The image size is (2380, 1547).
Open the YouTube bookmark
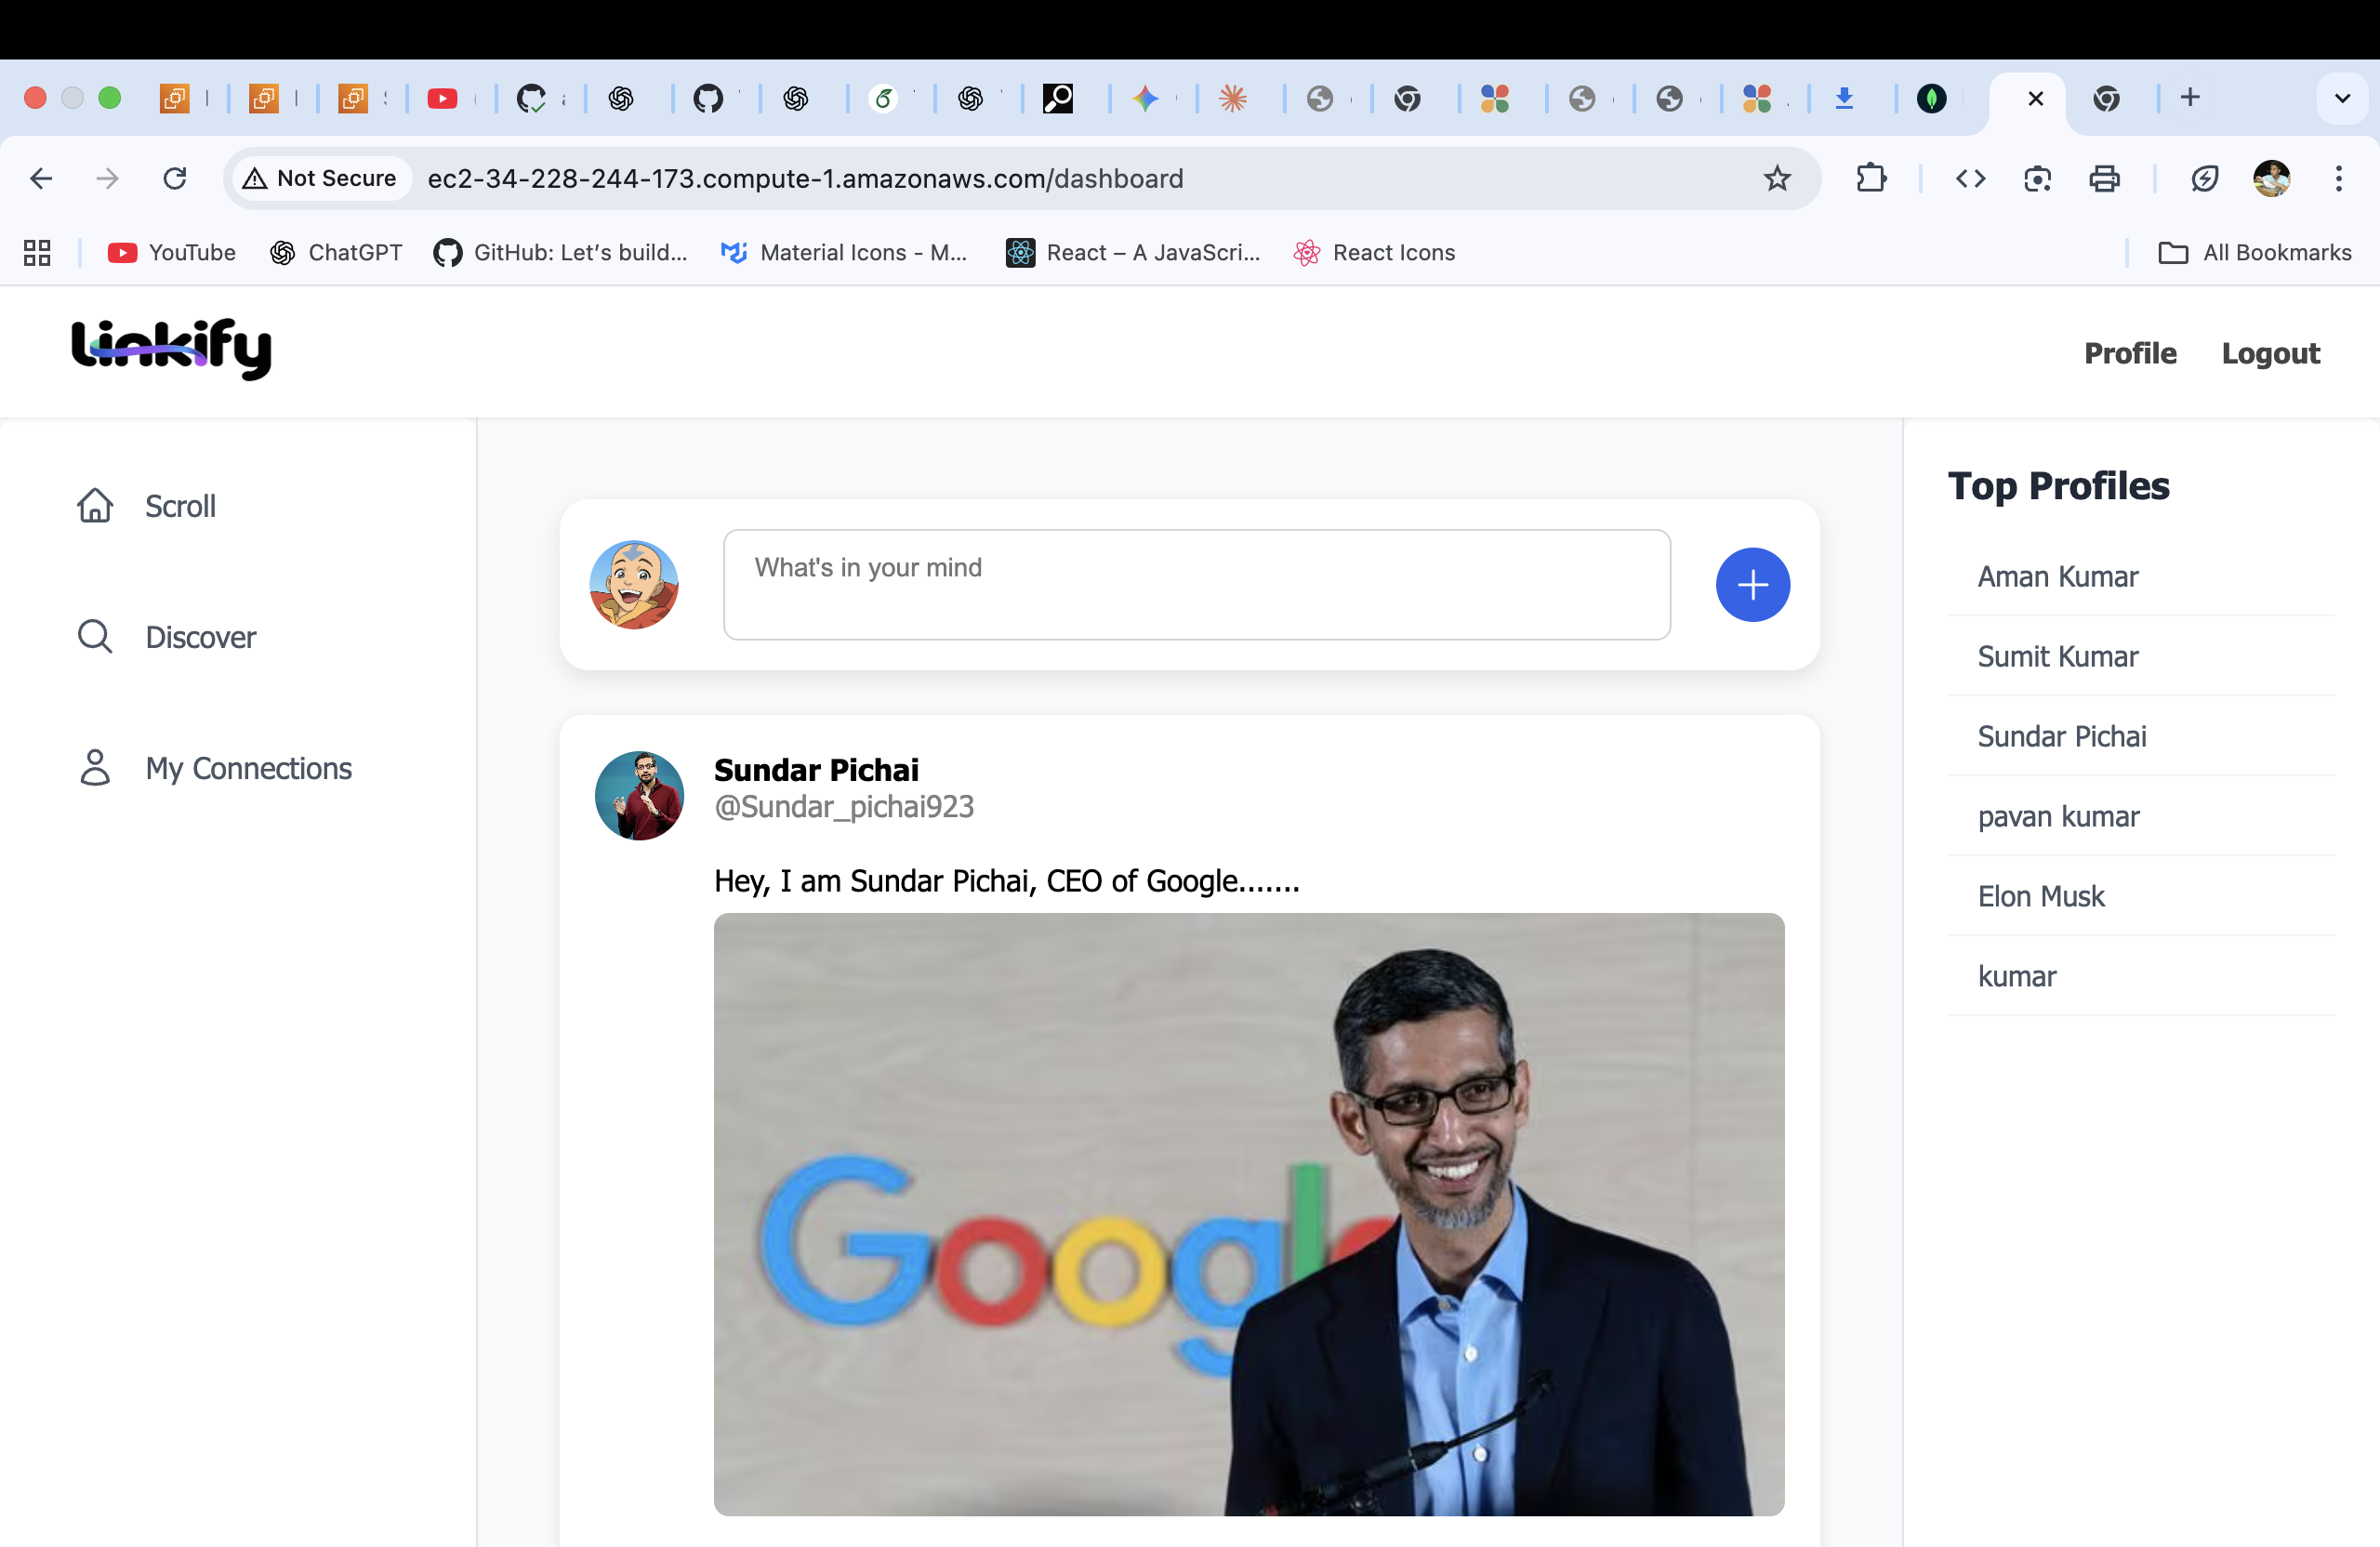click(x=171, y=253)
